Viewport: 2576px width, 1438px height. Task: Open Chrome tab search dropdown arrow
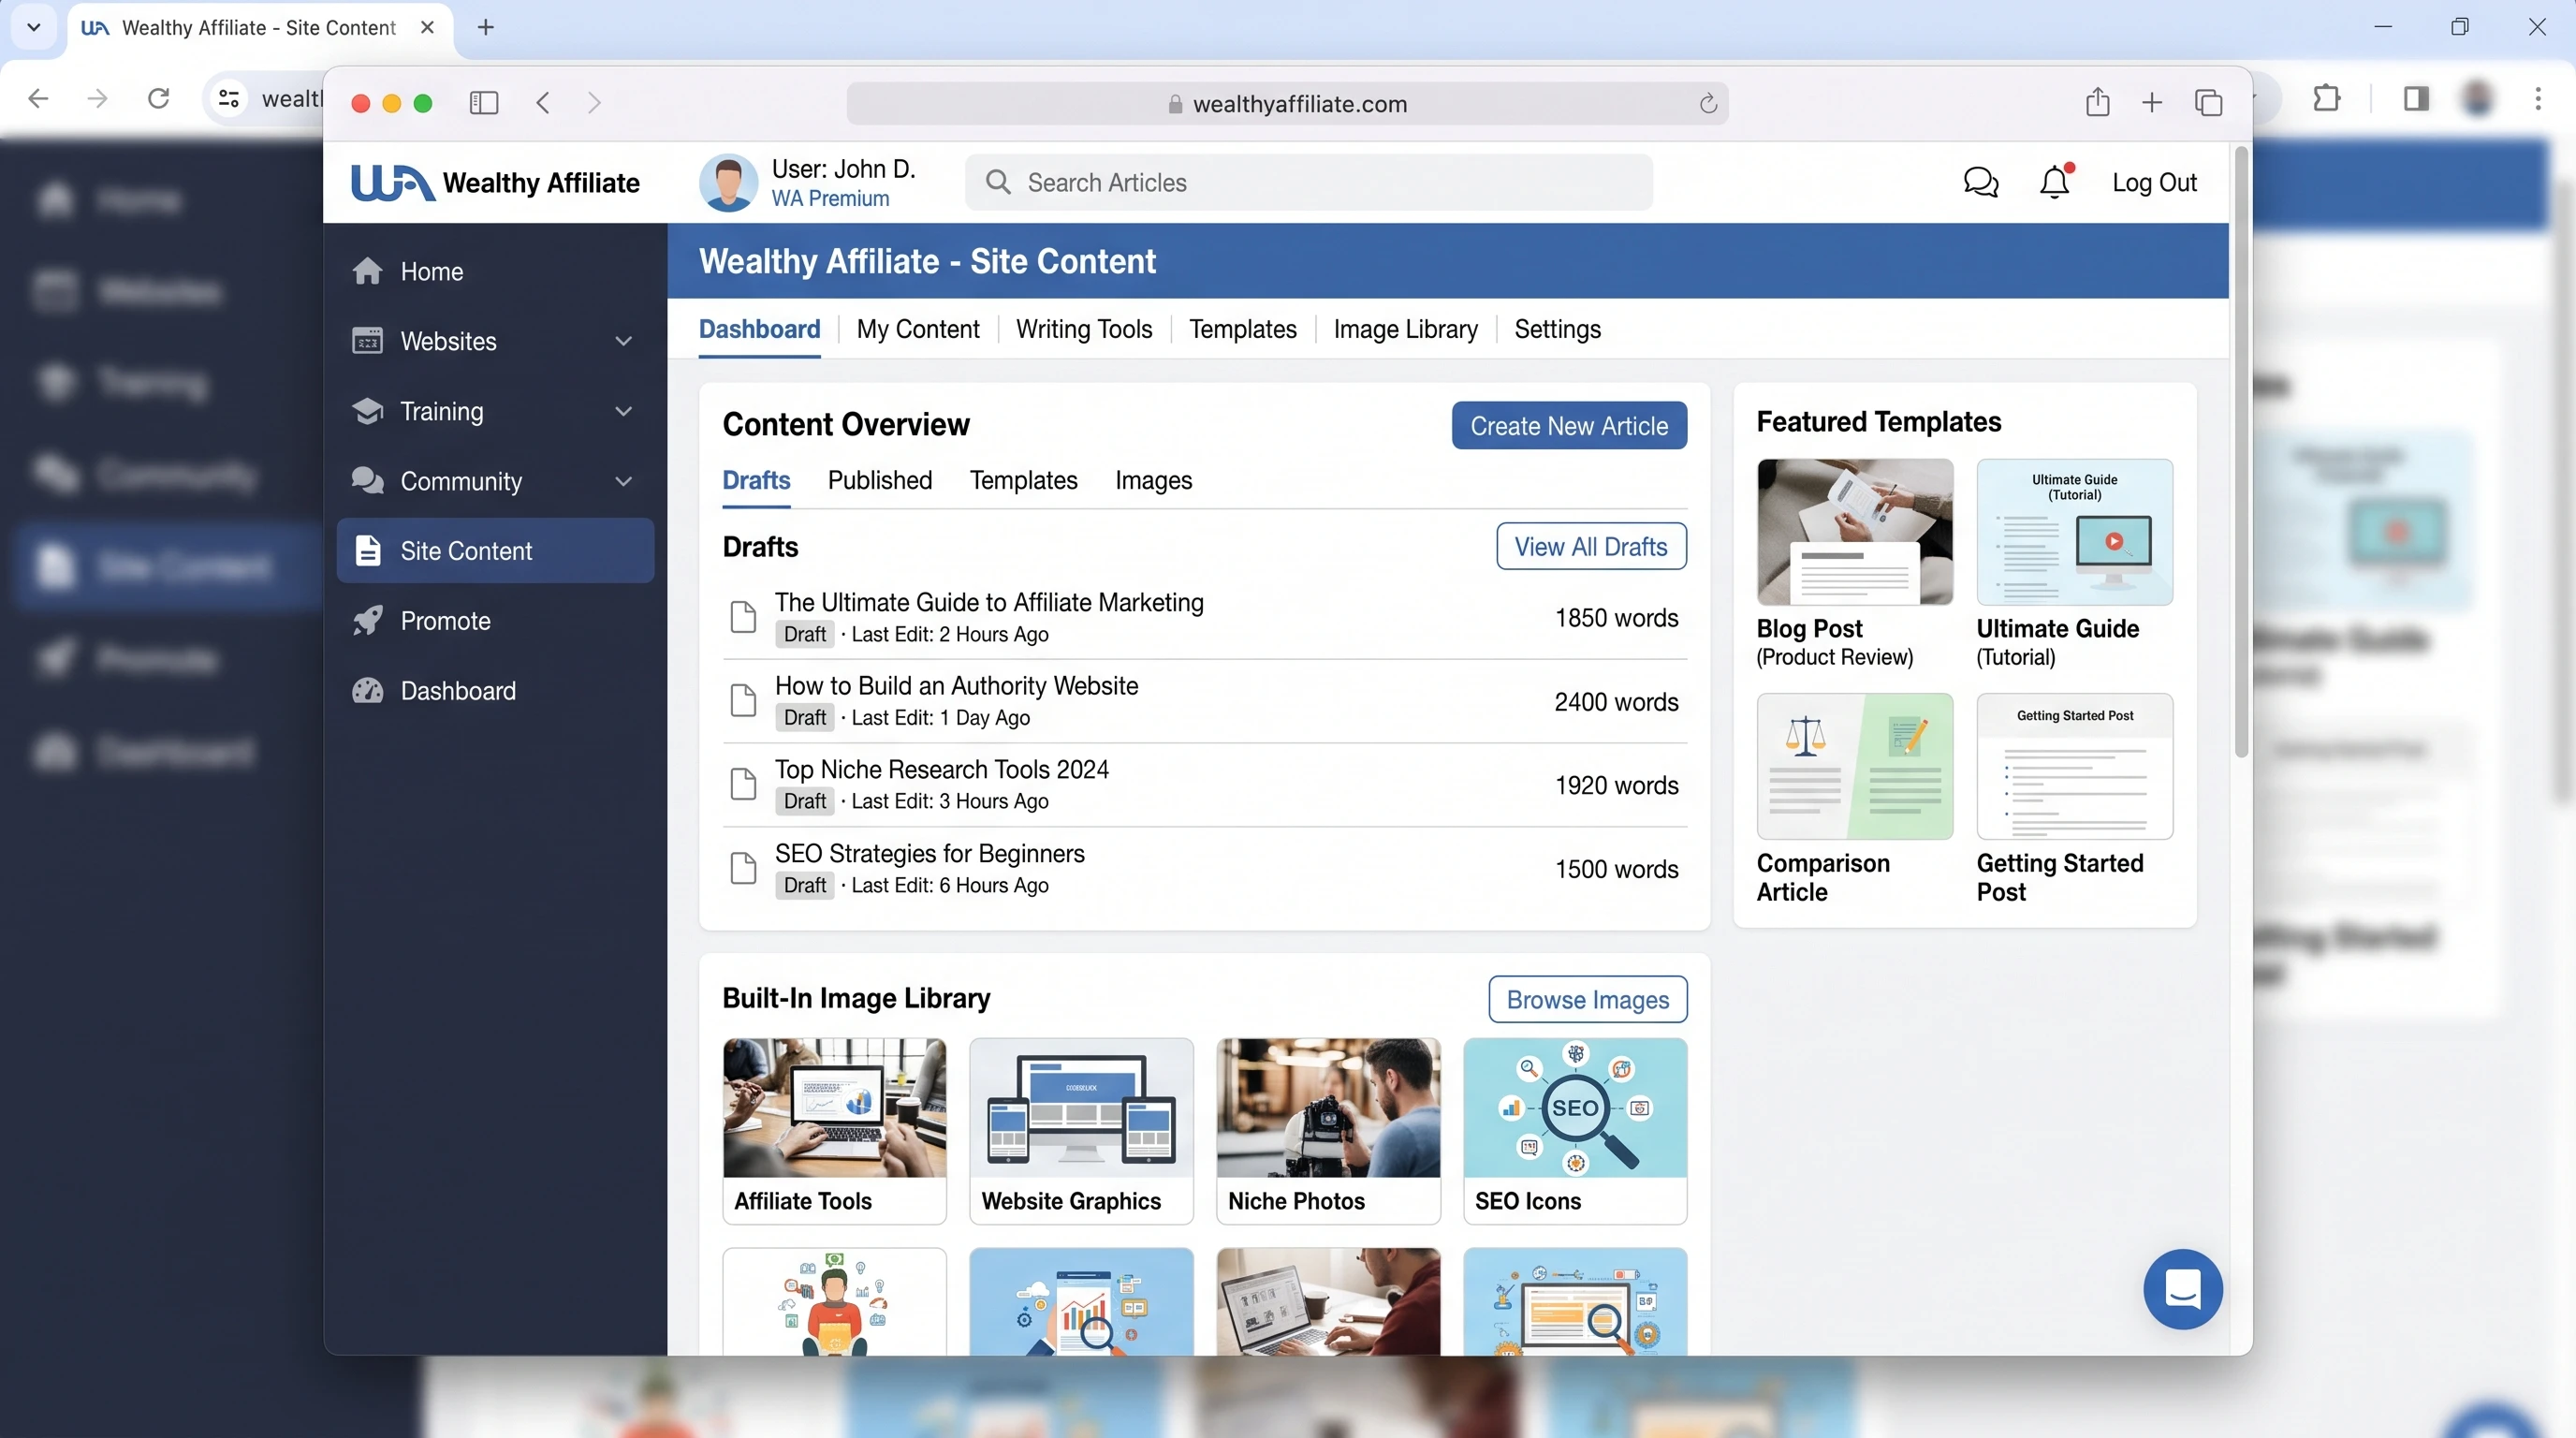coord(33,27)
